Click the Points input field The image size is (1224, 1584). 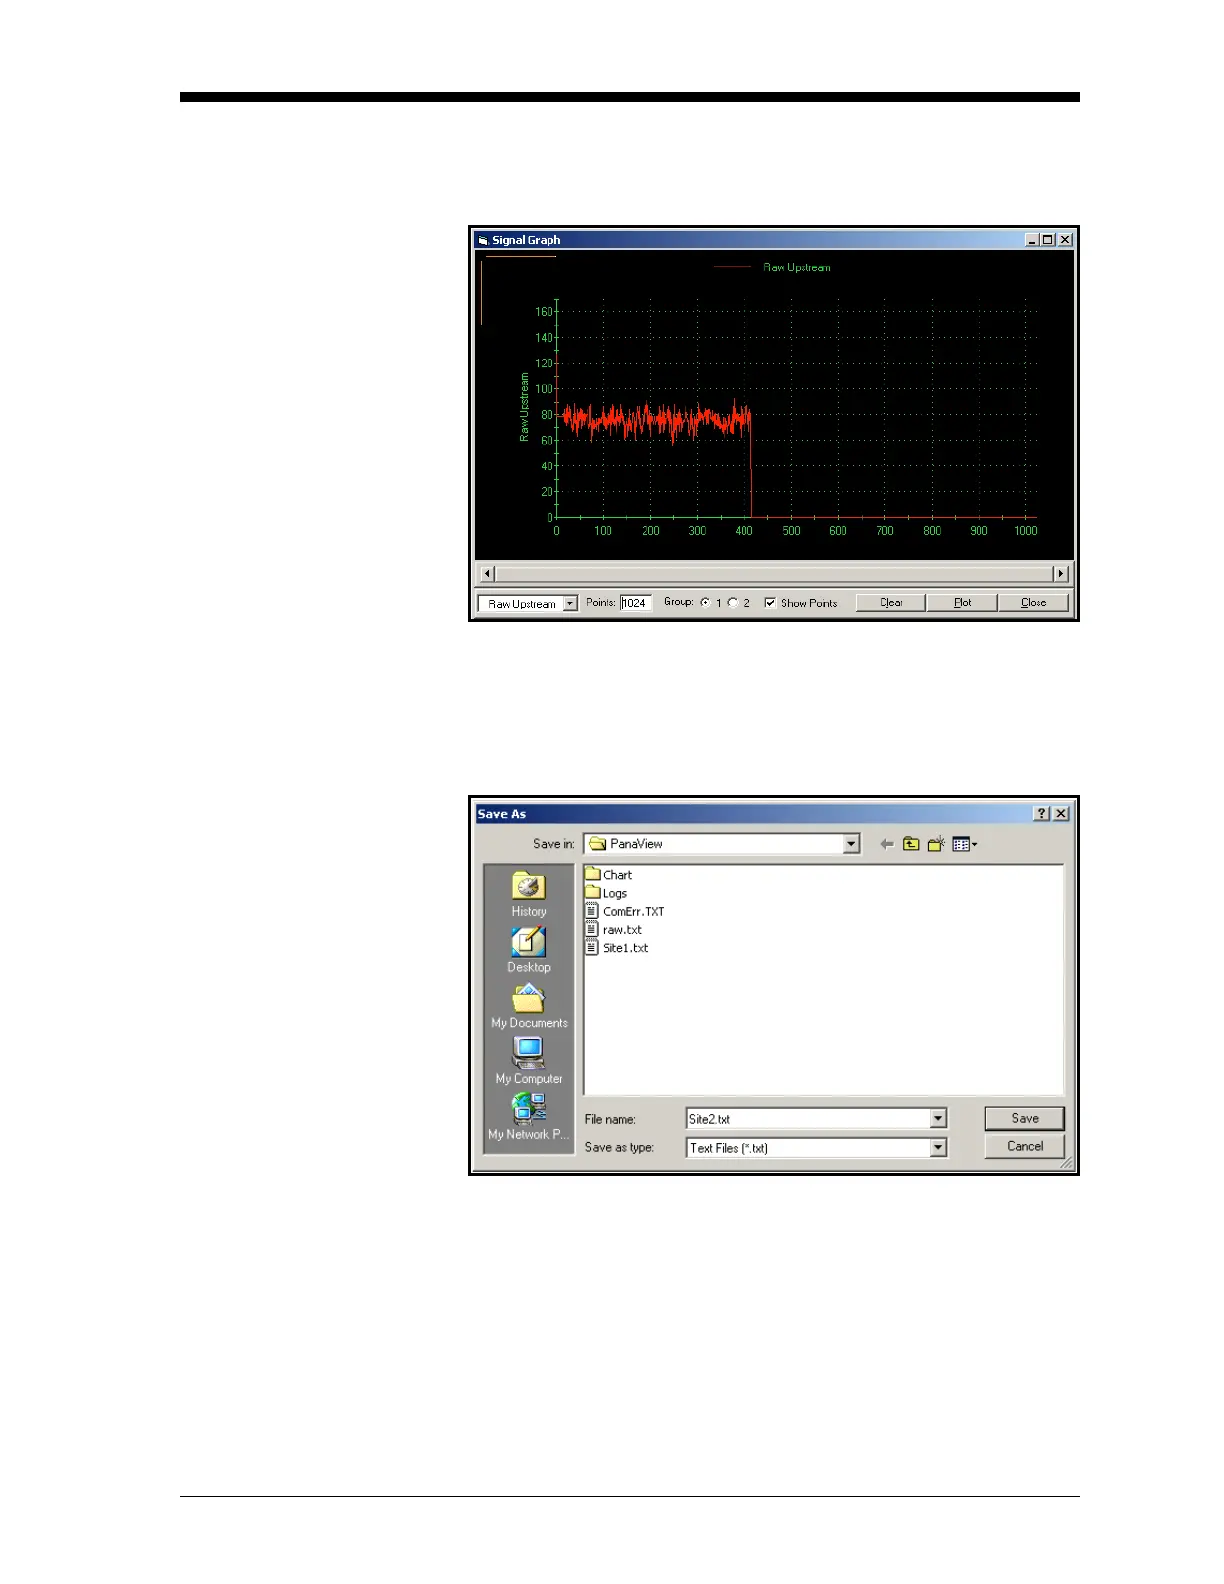pyautogui.click(x=636, y=603)
